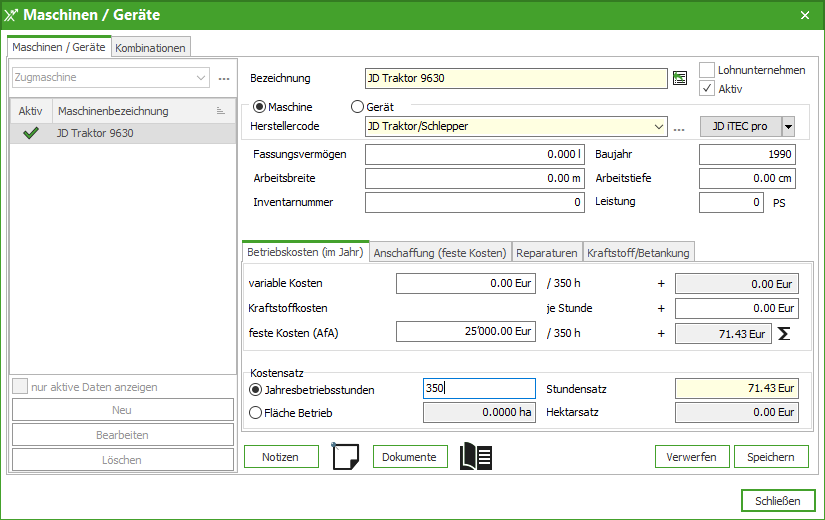Open the documents book icon

click(475, 457)
